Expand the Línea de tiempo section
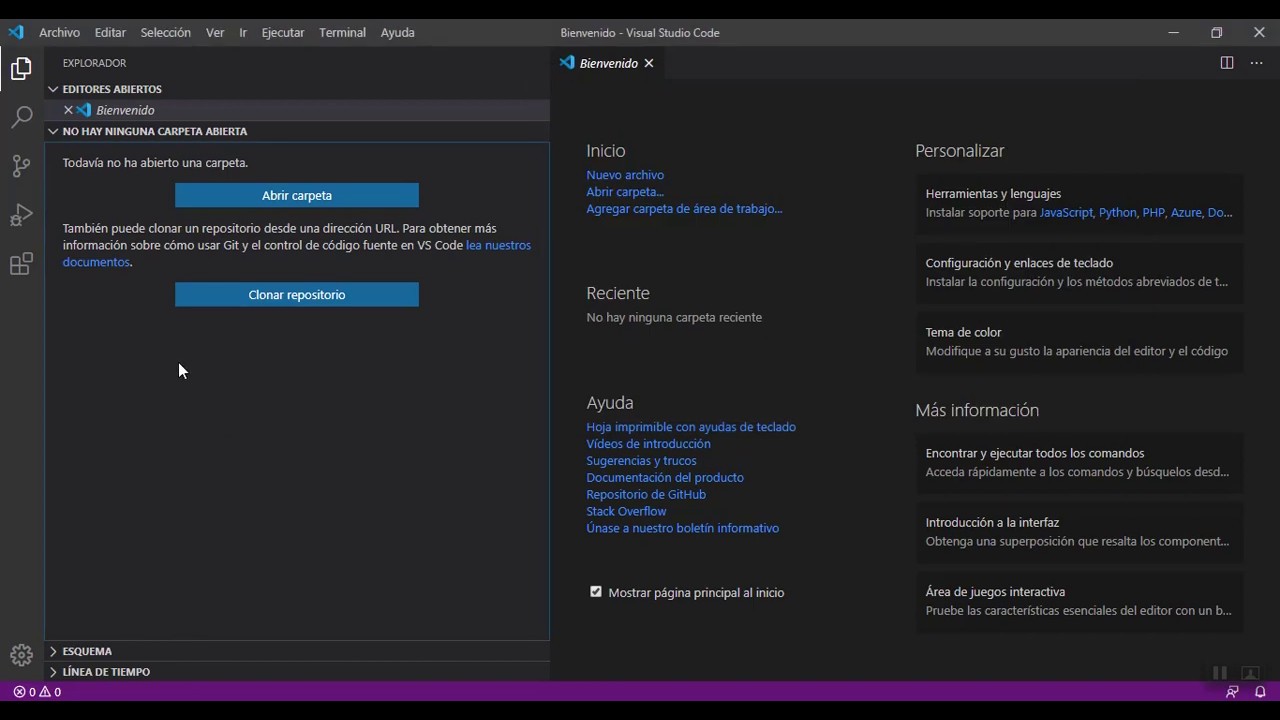 (x=297, y=672)
